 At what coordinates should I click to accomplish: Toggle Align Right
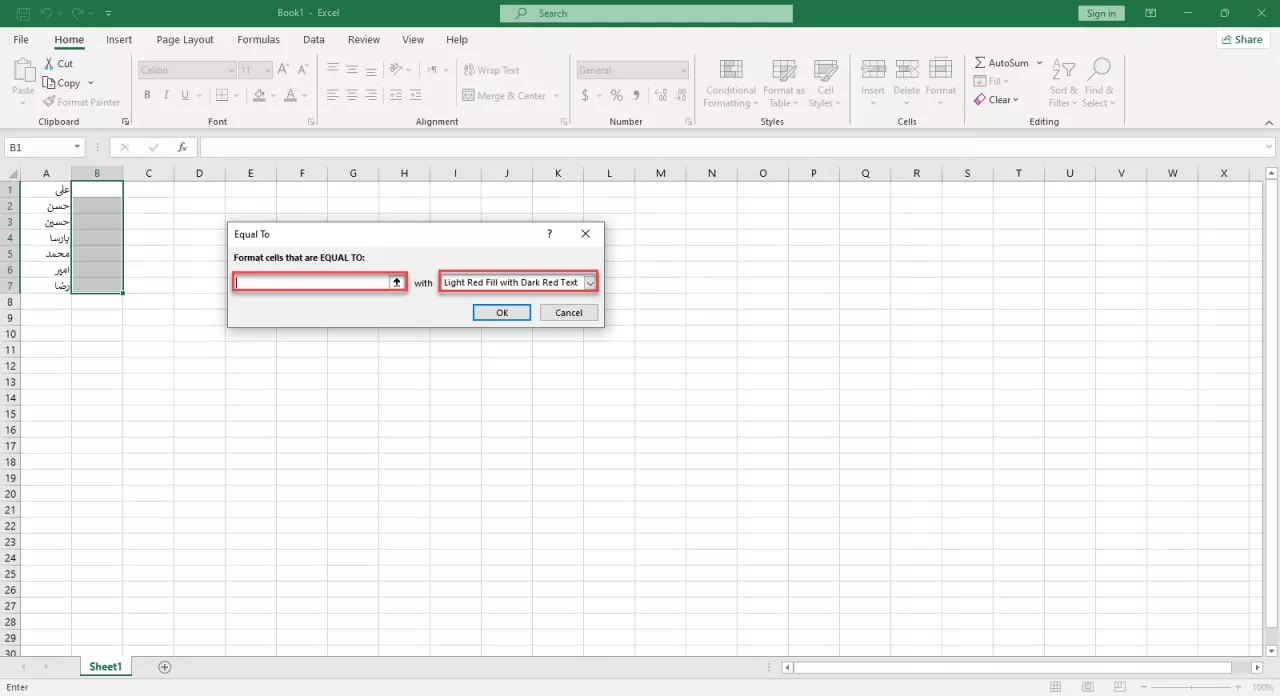click(x=371, y=96)
